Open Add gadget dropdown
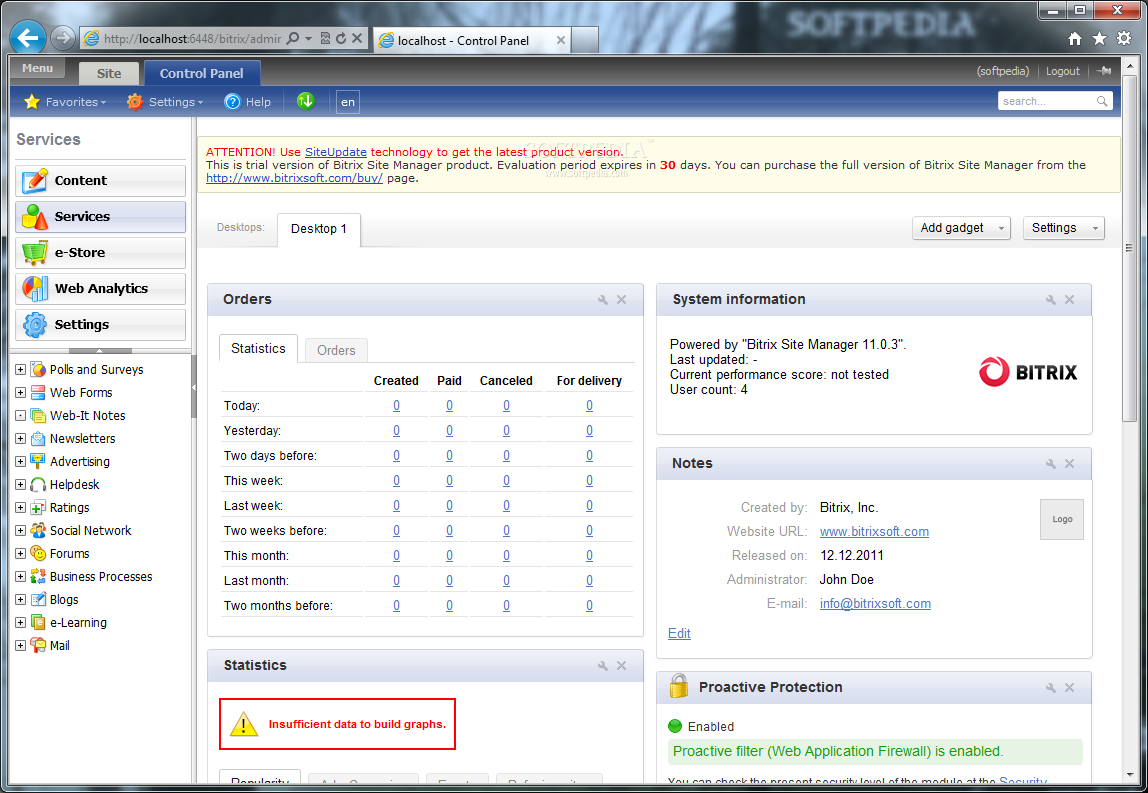Screen dimensions: 1148x793 pos(961,228)
